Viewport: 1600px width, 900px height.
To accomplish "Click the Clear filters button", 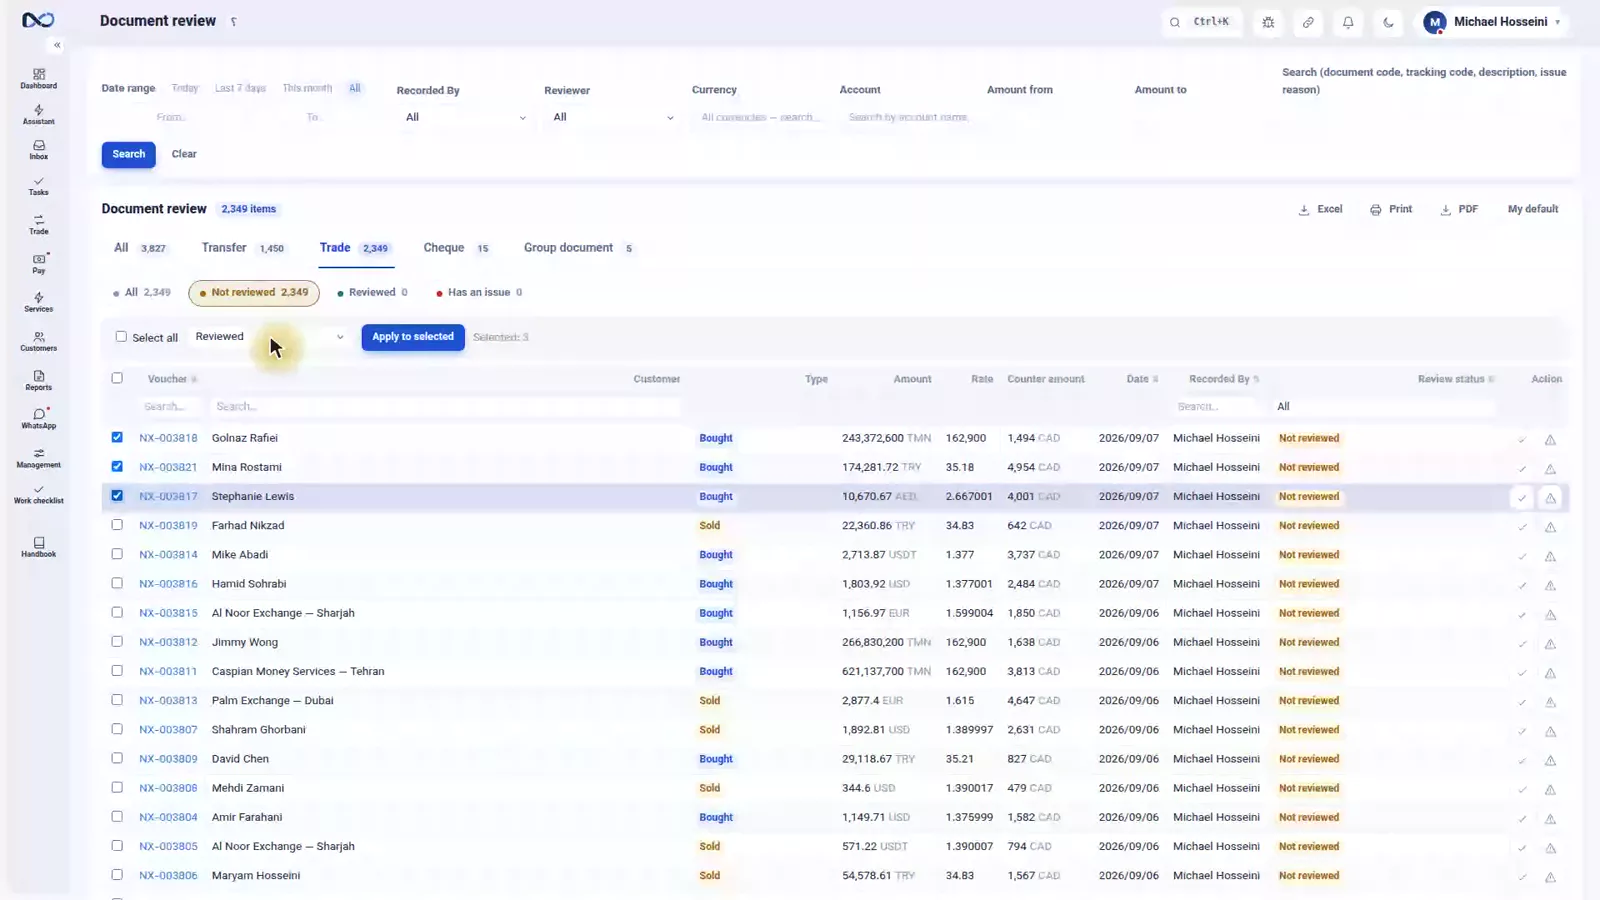I will point(184,154).
